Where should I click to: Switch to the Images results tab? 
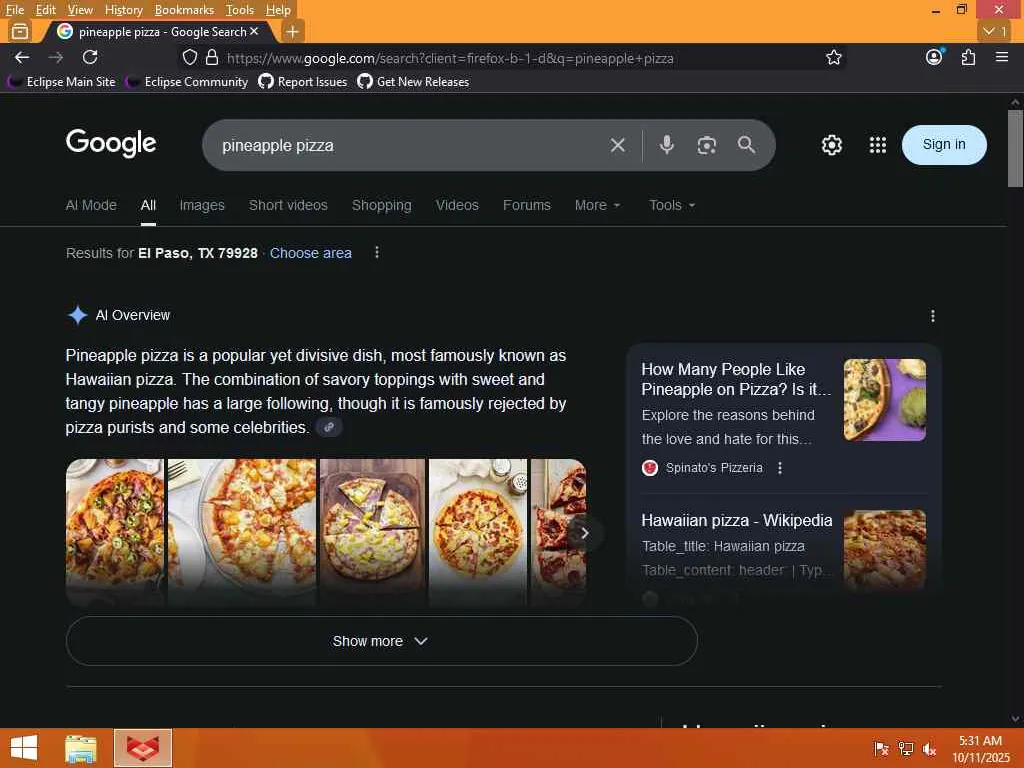[x=202, y=205]
